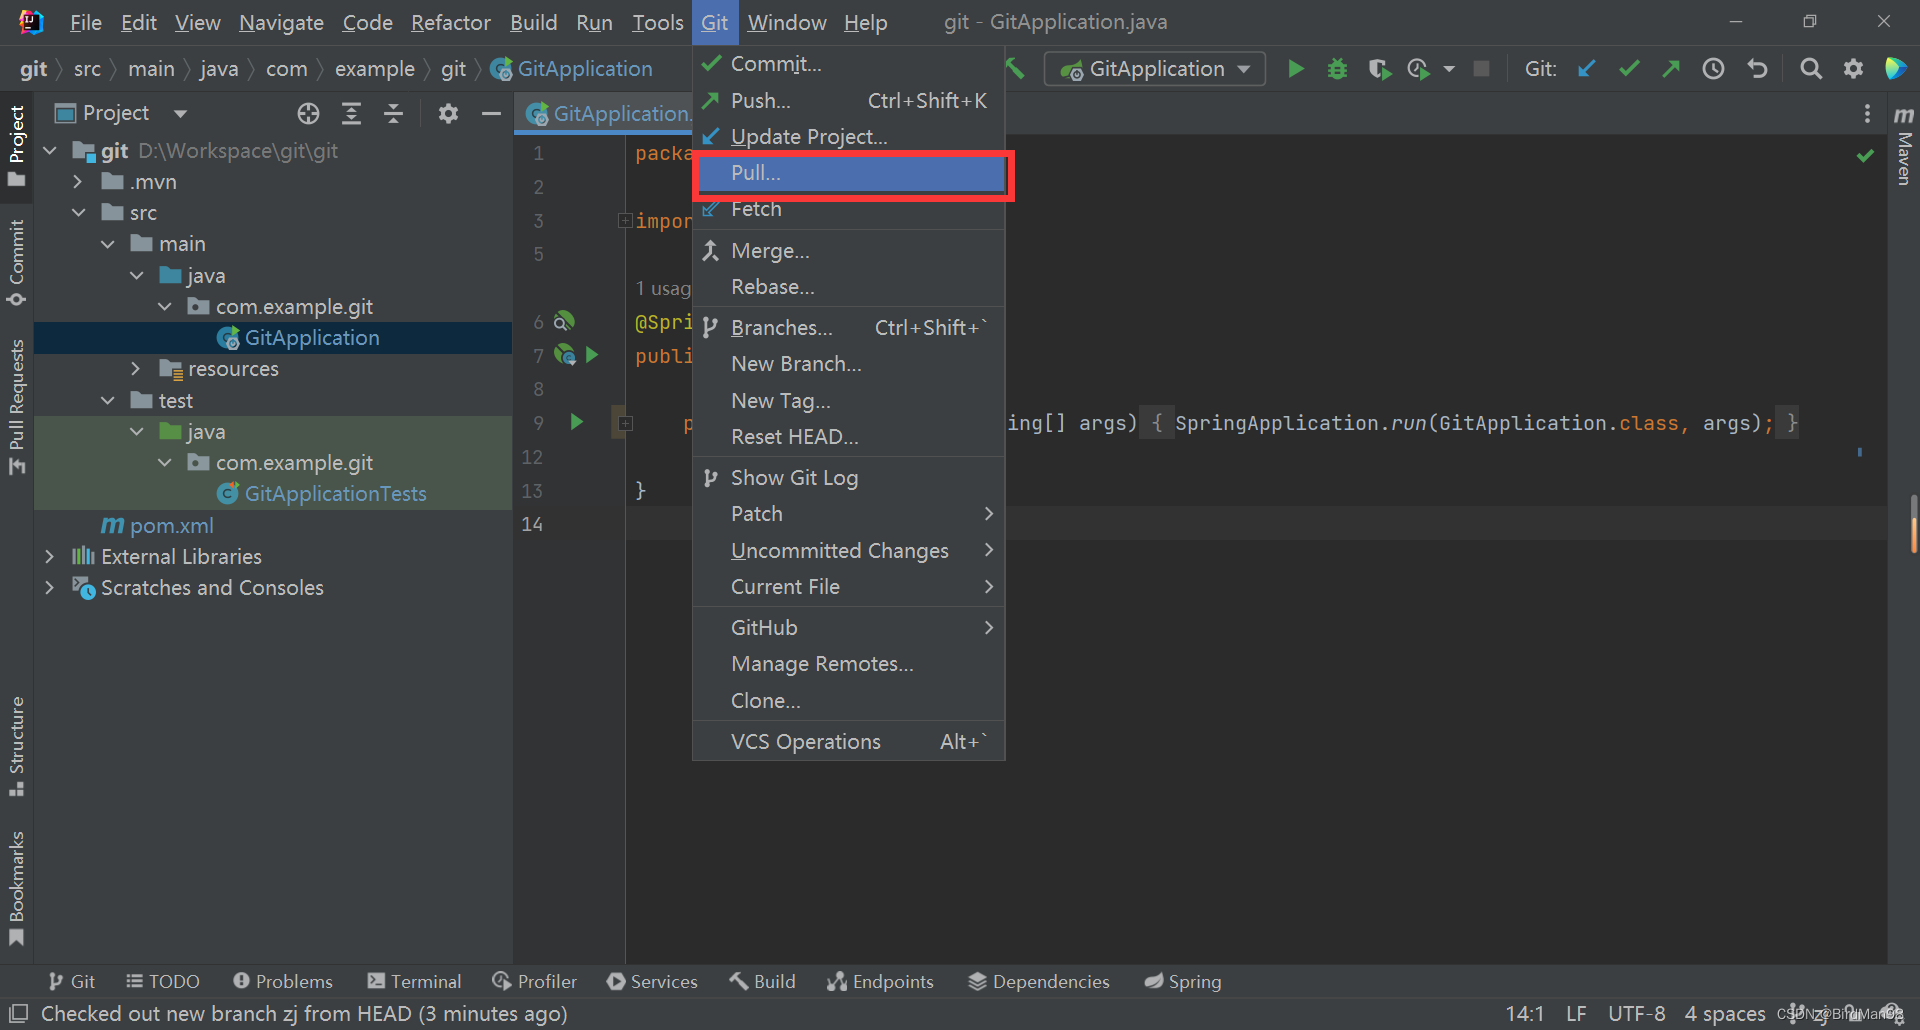Image resolution: width=1920 pixels, height=1030 pixels.
Task: Click the Spring bean gutter icon line 6
Action: 564,321
